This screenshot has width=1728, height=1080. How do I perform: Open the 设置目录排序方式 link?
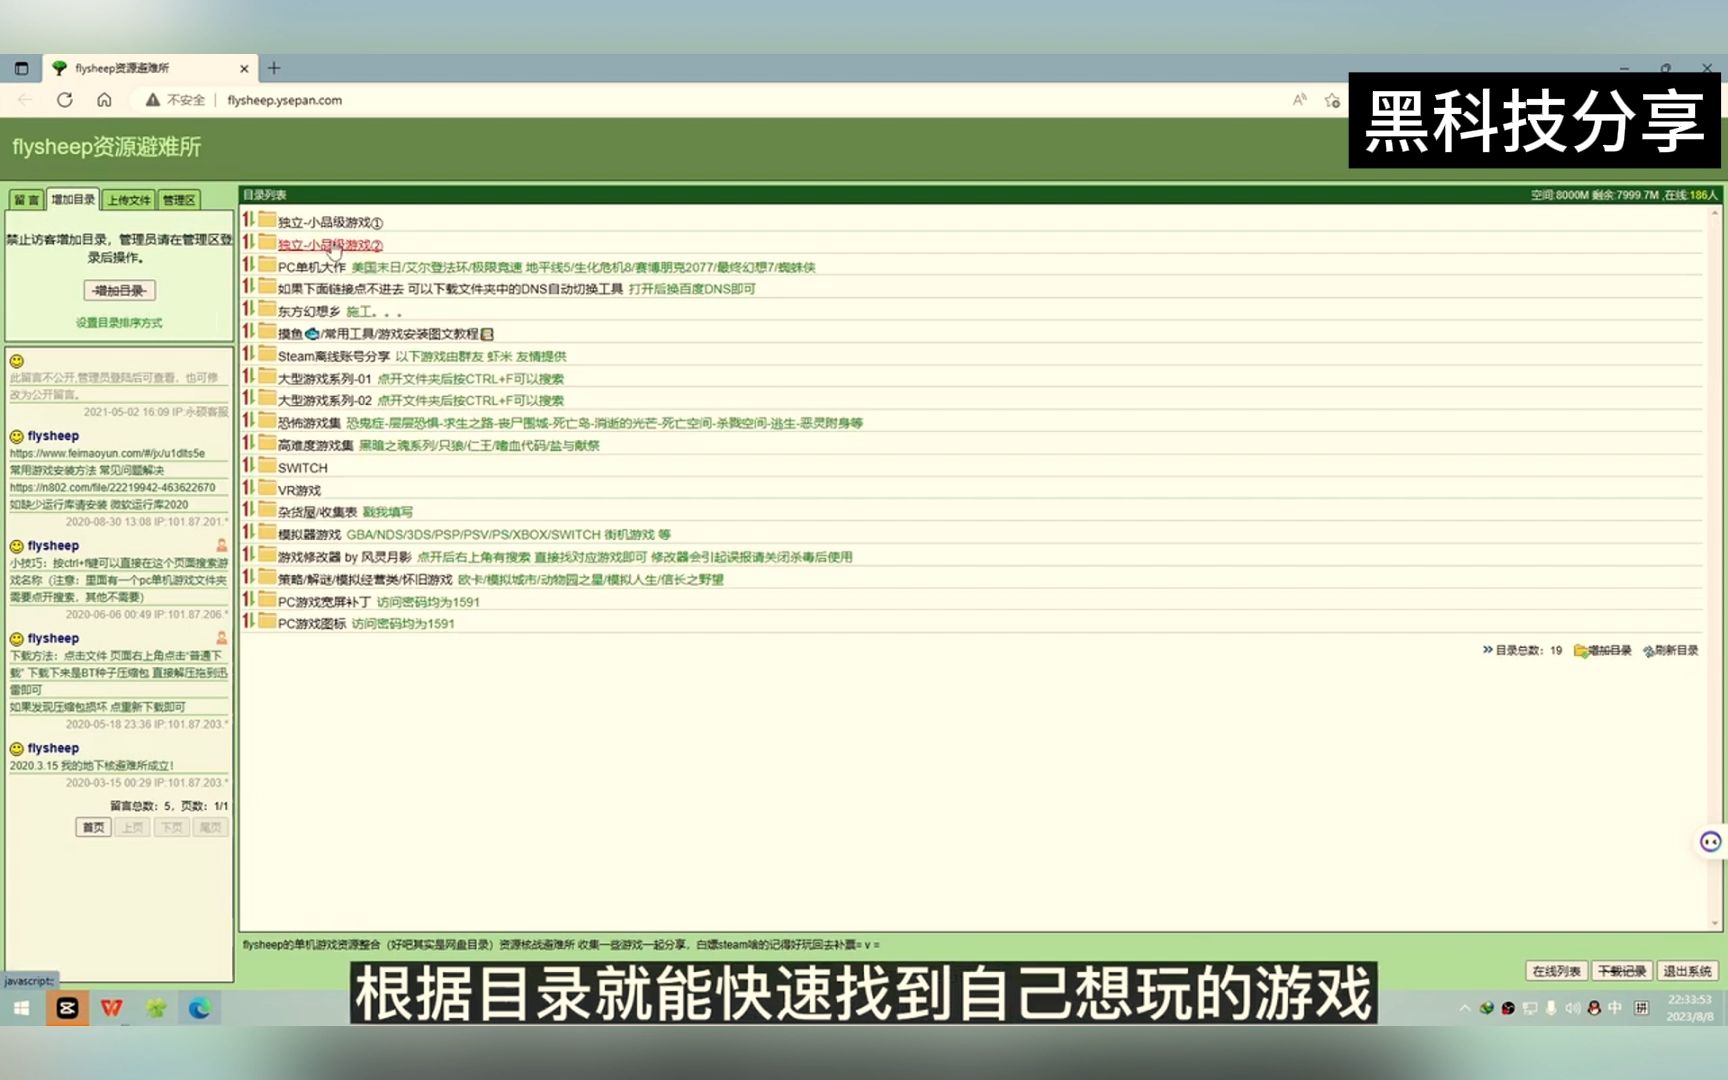[x=119, y=323]
